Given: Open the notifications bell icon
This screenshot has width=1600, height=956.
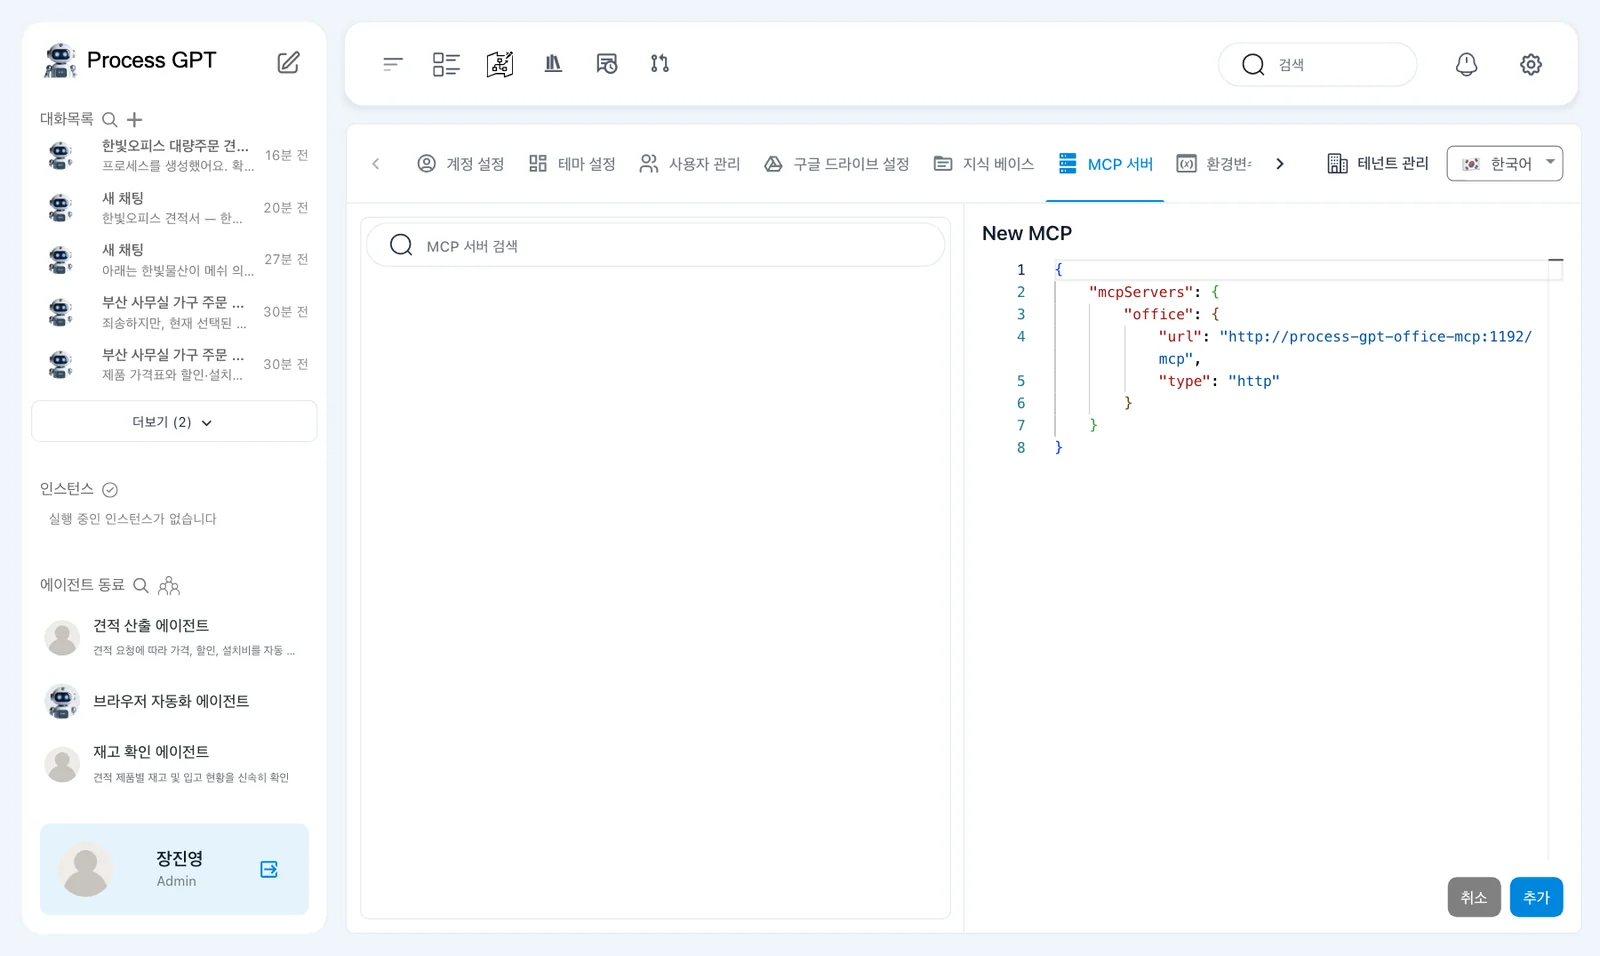Looking at the screenshot, I should (x=1466, y=64).
